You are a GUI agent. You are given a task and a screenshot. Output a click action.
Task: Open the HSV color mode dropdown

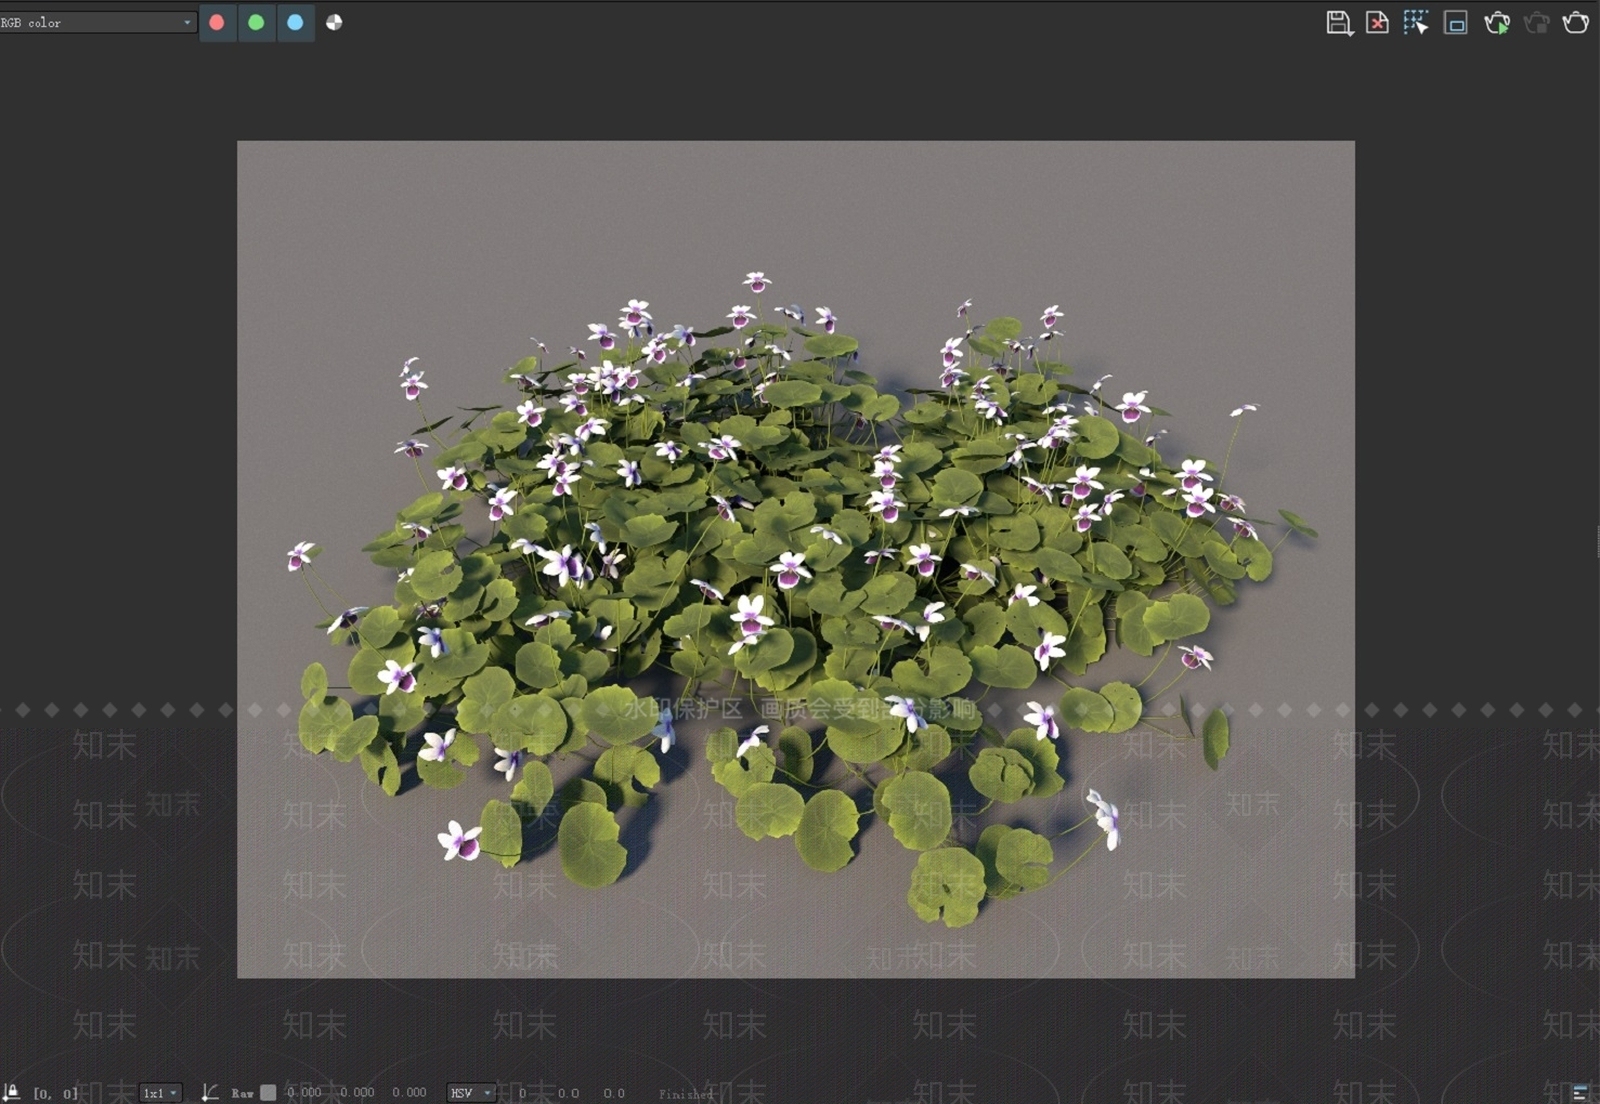pos(471,1092)
